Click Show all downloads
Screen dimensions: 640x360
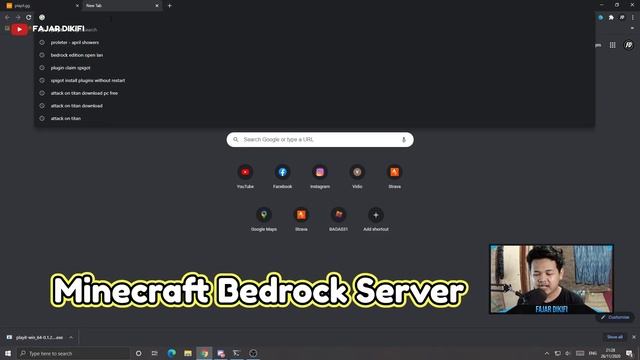[615, 337]
